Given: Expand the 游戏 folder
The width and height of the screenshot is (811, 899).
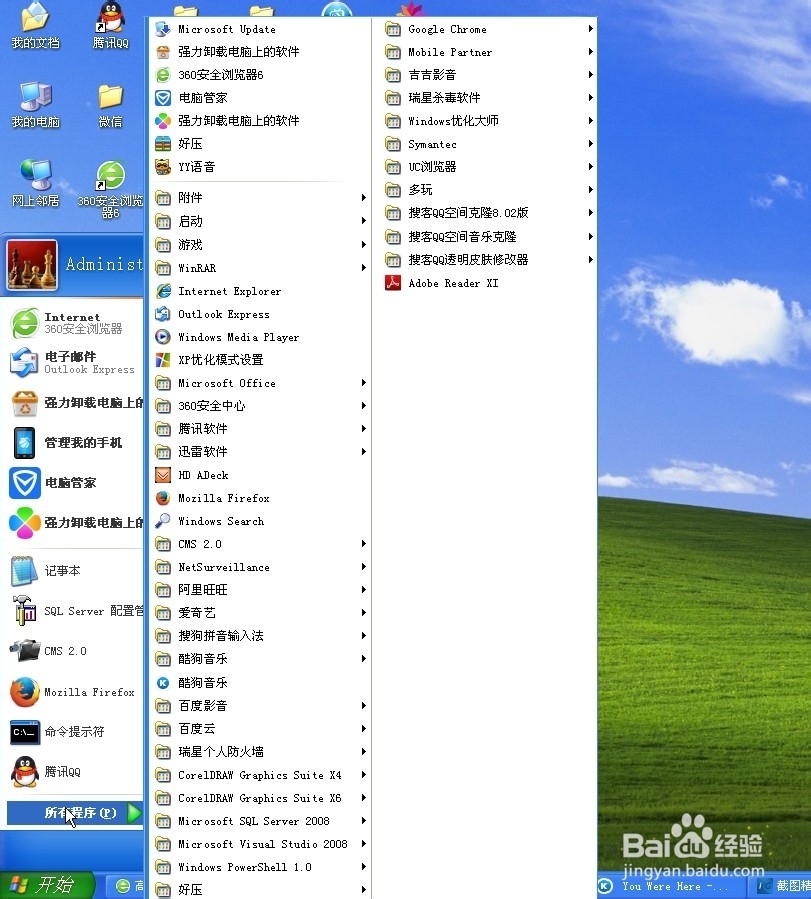Looking at the screenshot, I should (x=260, y=245).
